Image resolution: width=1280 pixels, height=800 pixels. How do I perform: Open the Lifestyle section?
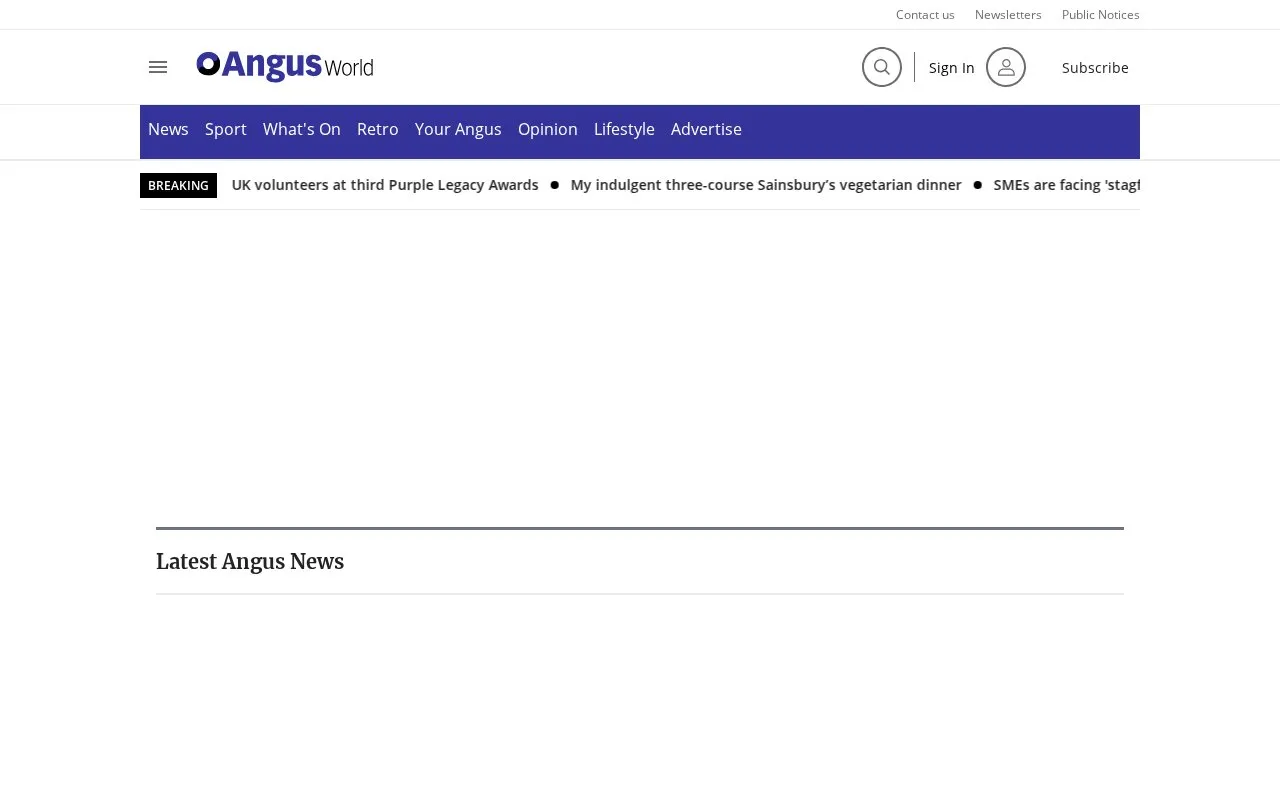[624, 129]
